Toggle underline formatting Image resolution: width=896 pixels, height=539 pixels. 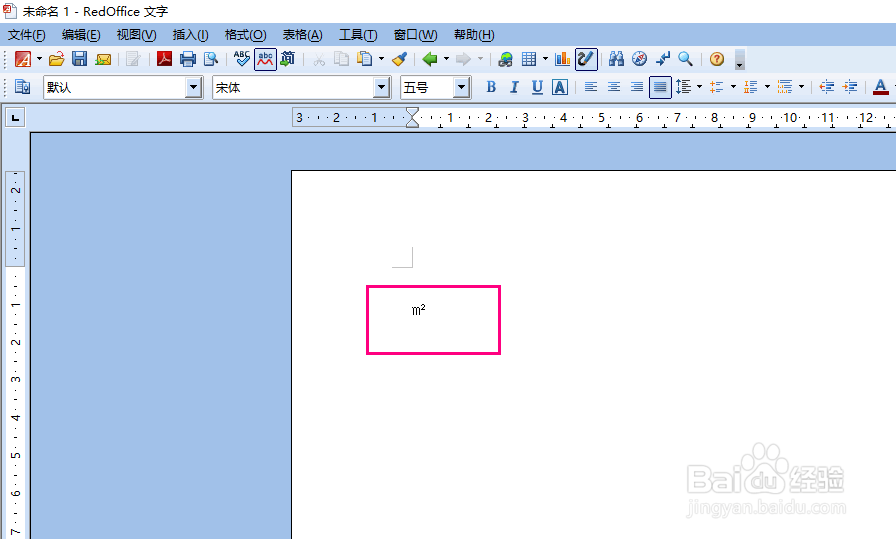point(537,87)
